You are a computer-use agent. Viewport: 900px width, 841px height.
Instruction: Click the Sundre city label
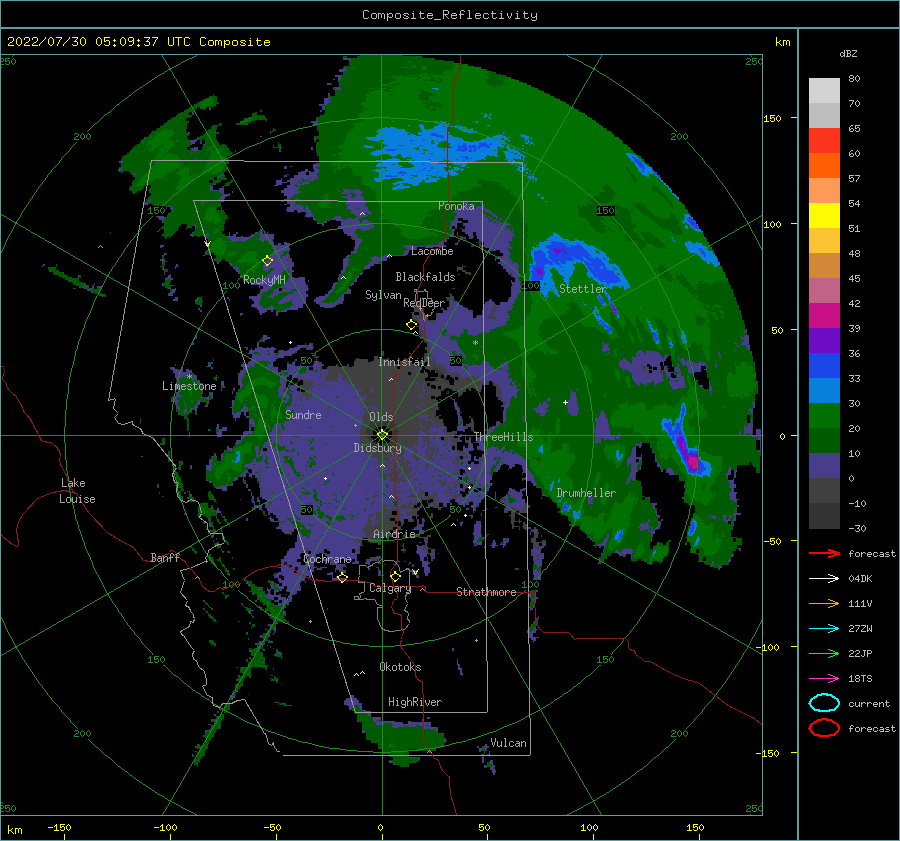[303, 414]
